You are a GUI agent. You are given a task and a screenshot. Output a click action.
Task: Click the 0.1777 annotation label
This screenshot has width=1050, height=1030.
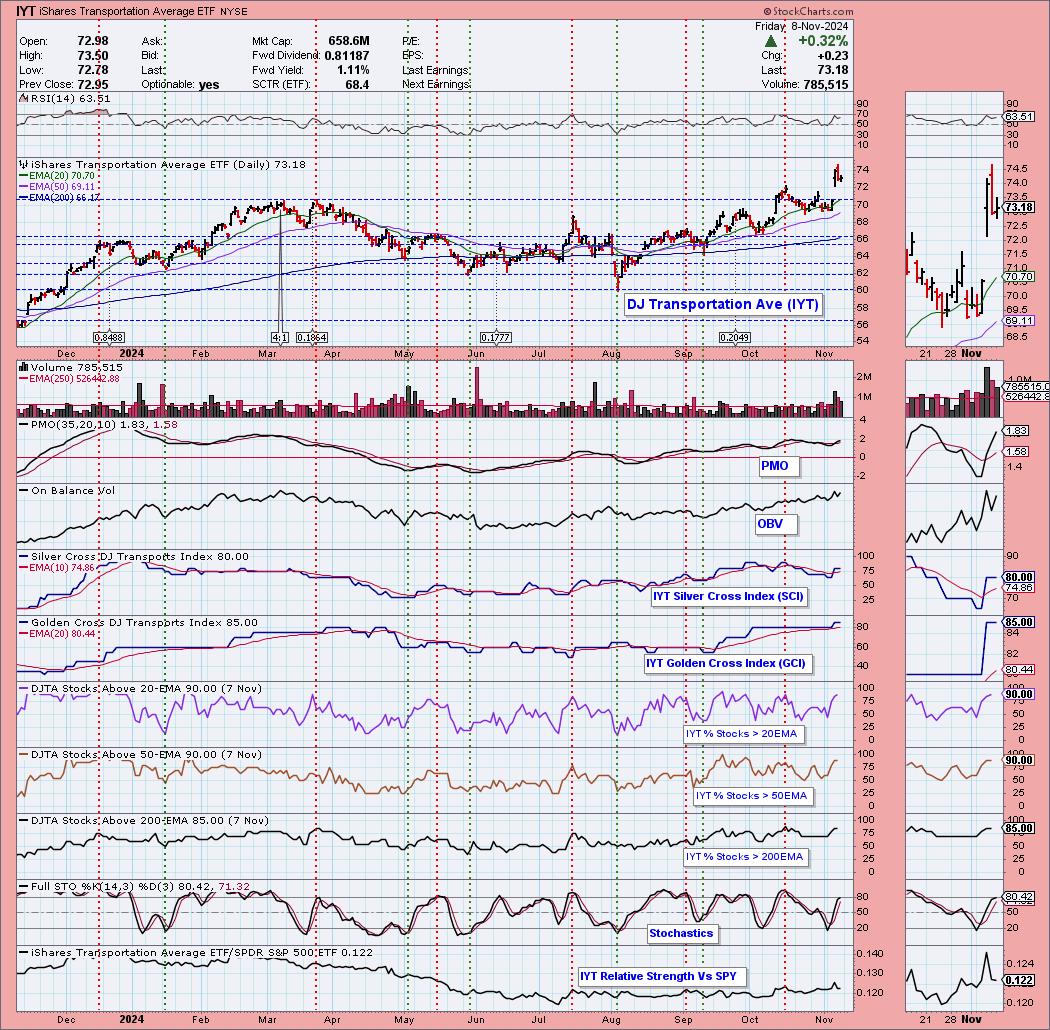click(x=496, y=337)
